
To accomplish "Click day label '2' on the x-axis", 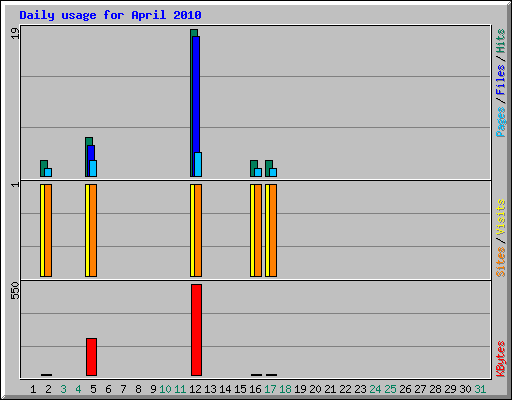I will click(x=48, y=389).
